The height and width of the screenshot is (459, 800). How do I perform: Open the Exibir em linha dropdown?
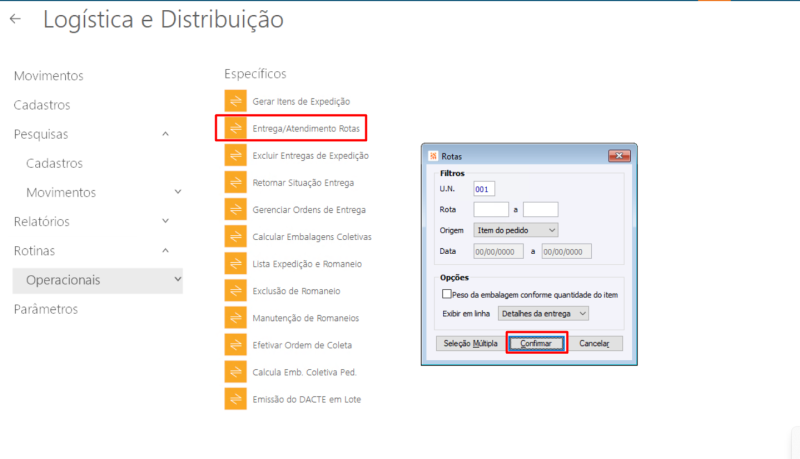tap(543, 313)
